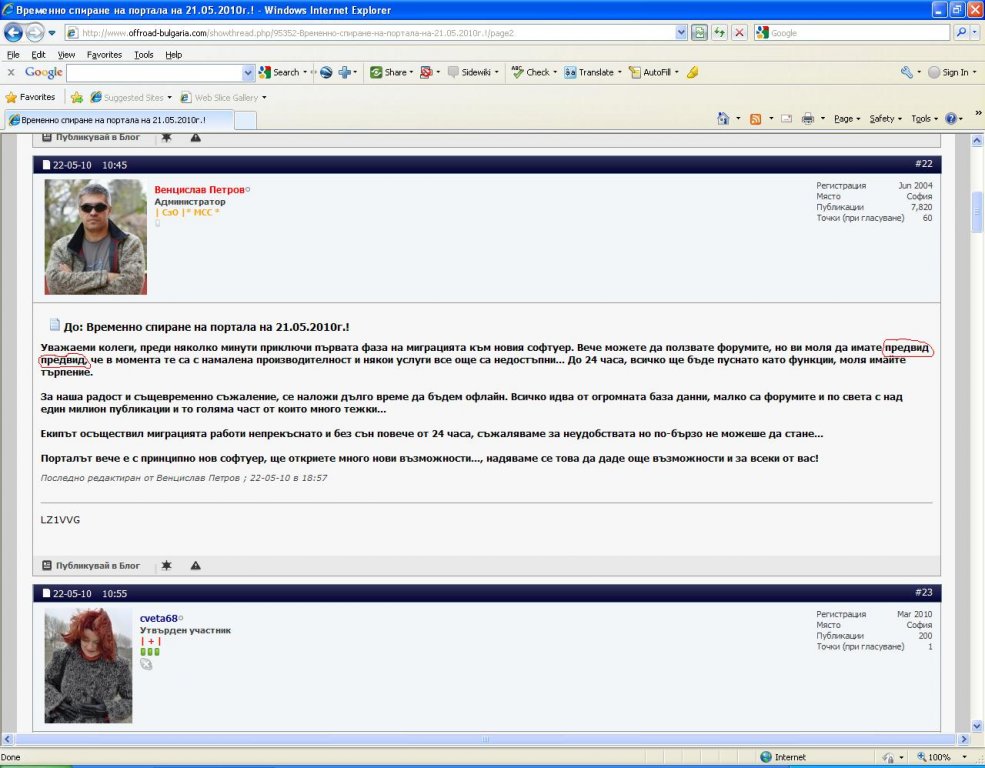Image resolution: width=985 pixels, height=768 pixels.
Task: Click the popup blocker icon in Google Toolbar
Action: (427, 72)
